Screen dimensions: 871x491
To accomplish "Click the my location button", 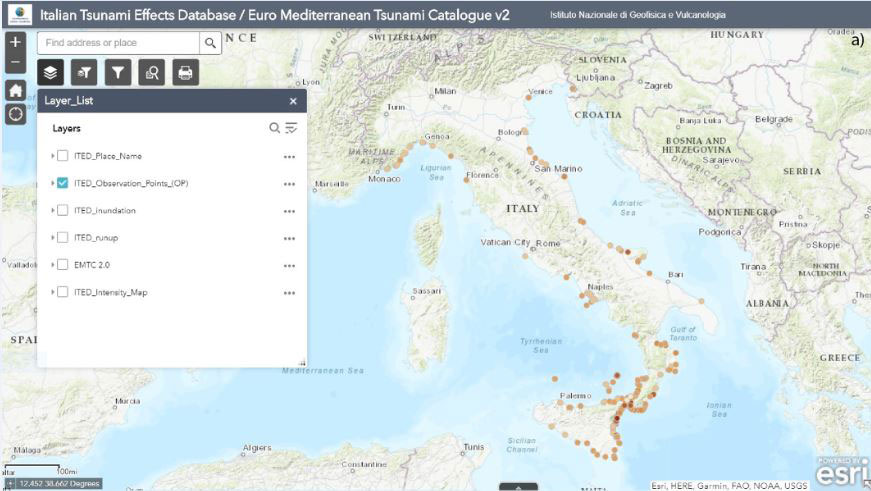I will pos(15,113).
